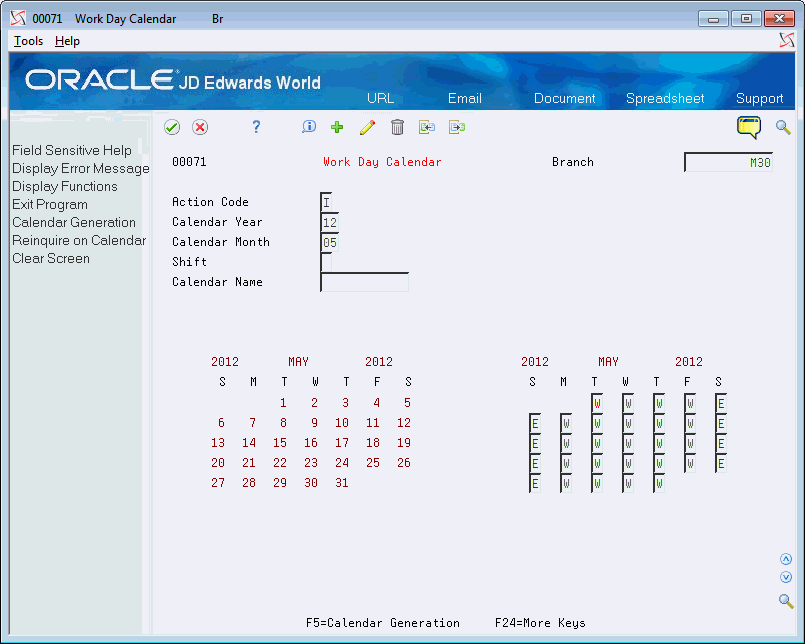Click the trash can Delete icon
This screenshot has width=805, height=644.
[397, 127]
